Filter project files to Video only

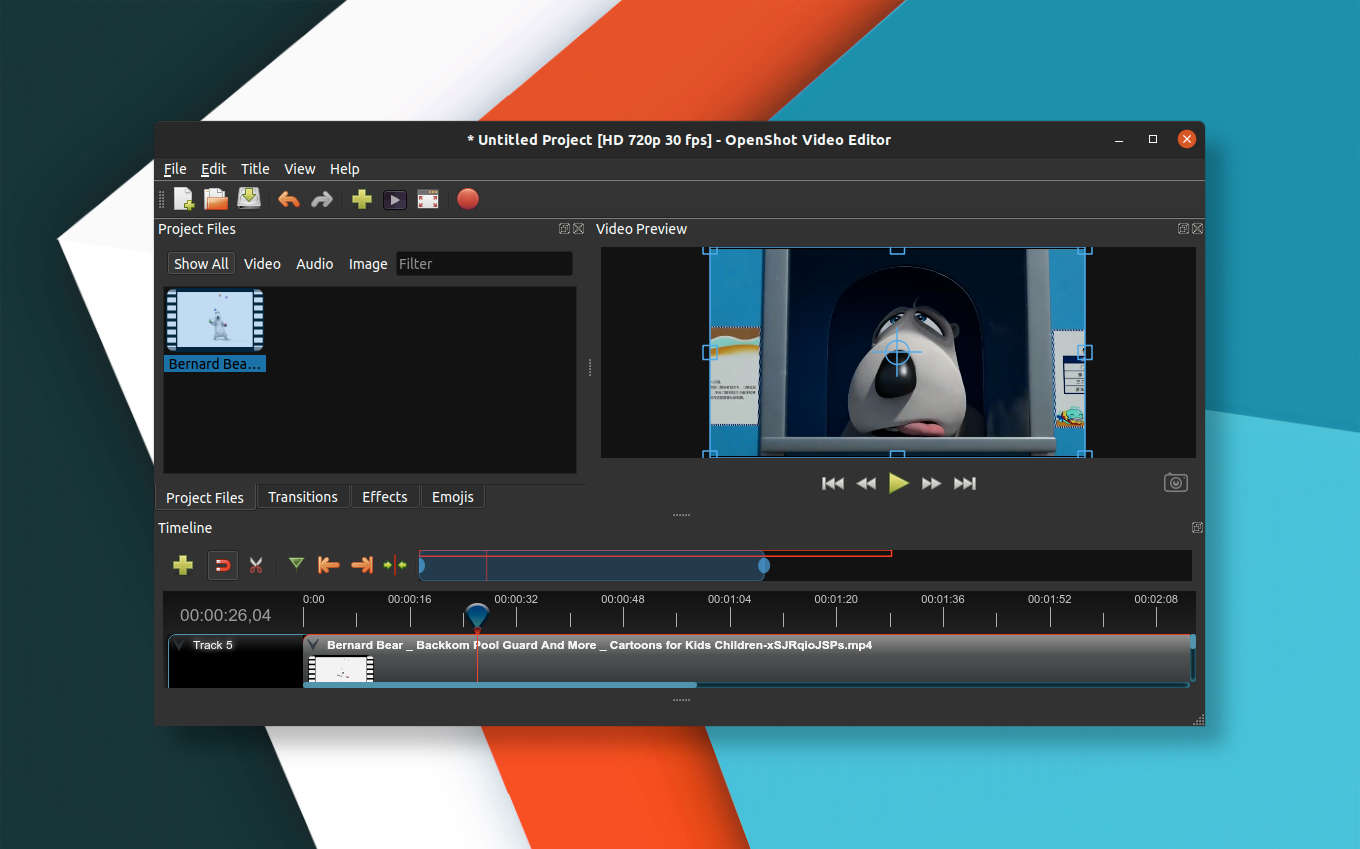click(262, 263)
